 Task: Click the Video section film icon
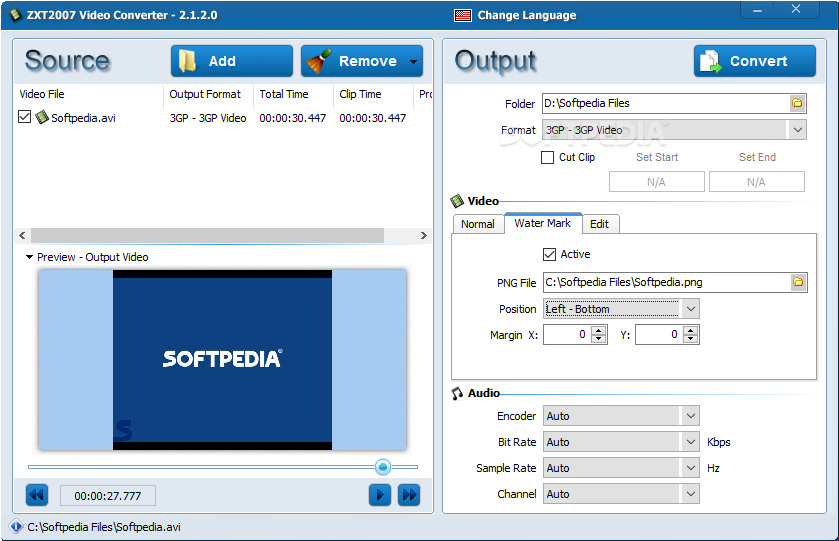tap(457, 201)
